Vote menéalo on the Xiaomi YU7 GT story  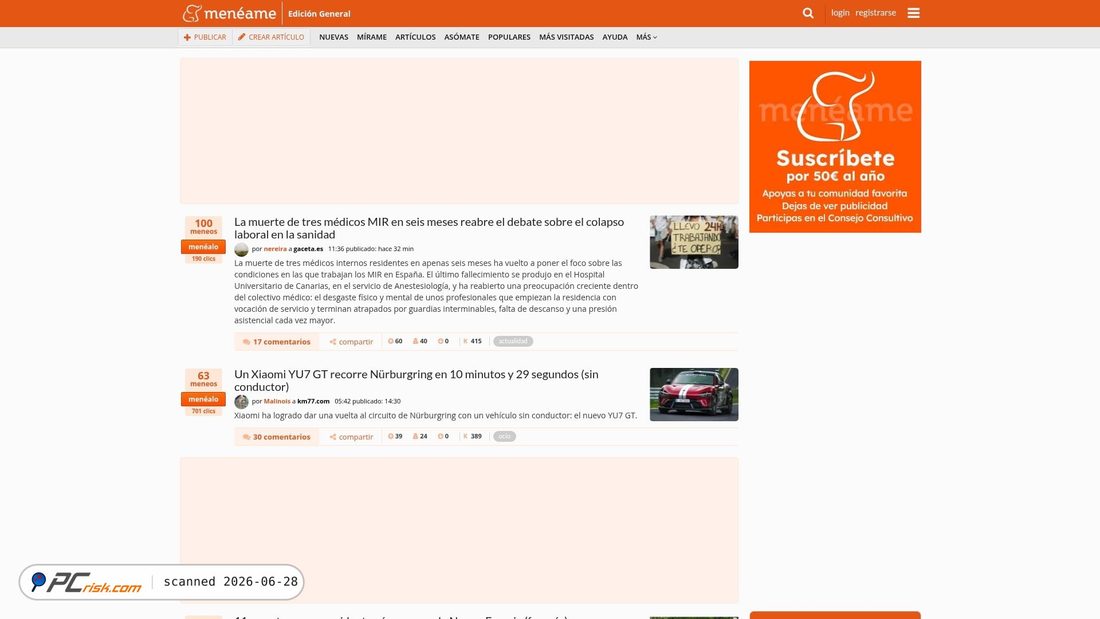203,399
